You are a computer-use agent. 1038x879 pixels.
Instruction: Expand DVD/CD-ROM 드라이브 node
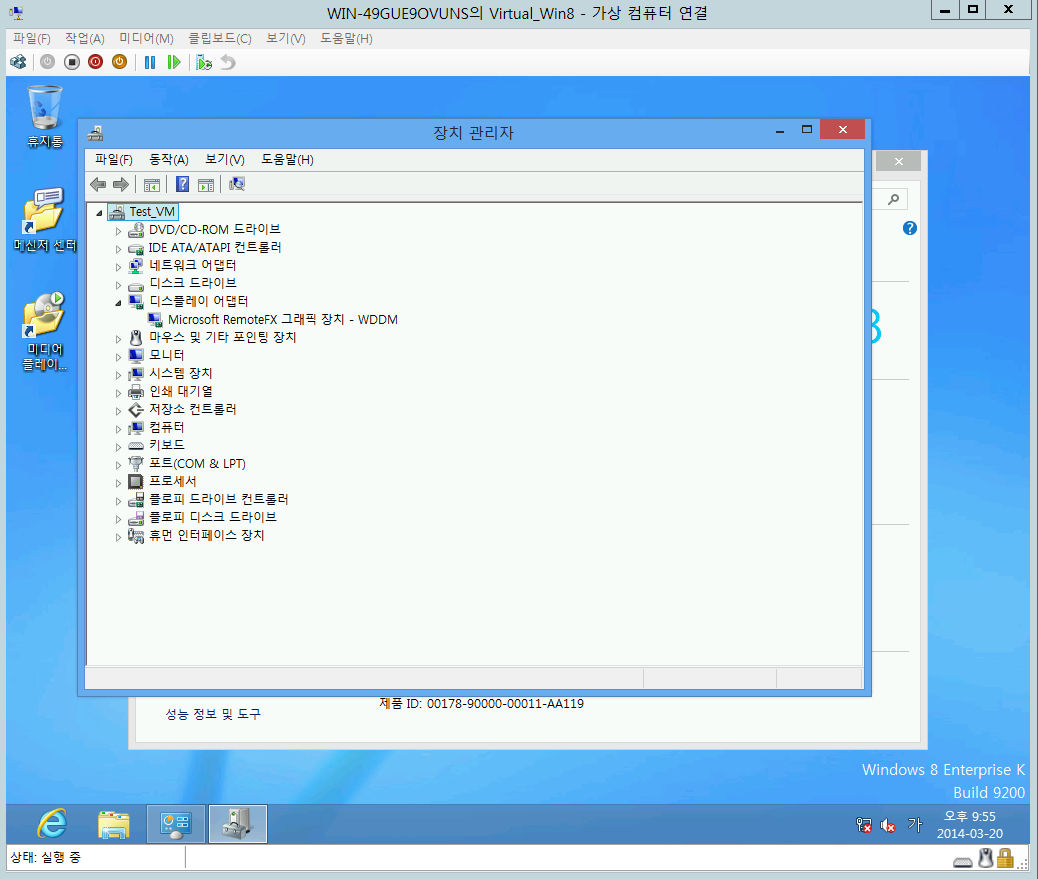(x=118, y=231)
